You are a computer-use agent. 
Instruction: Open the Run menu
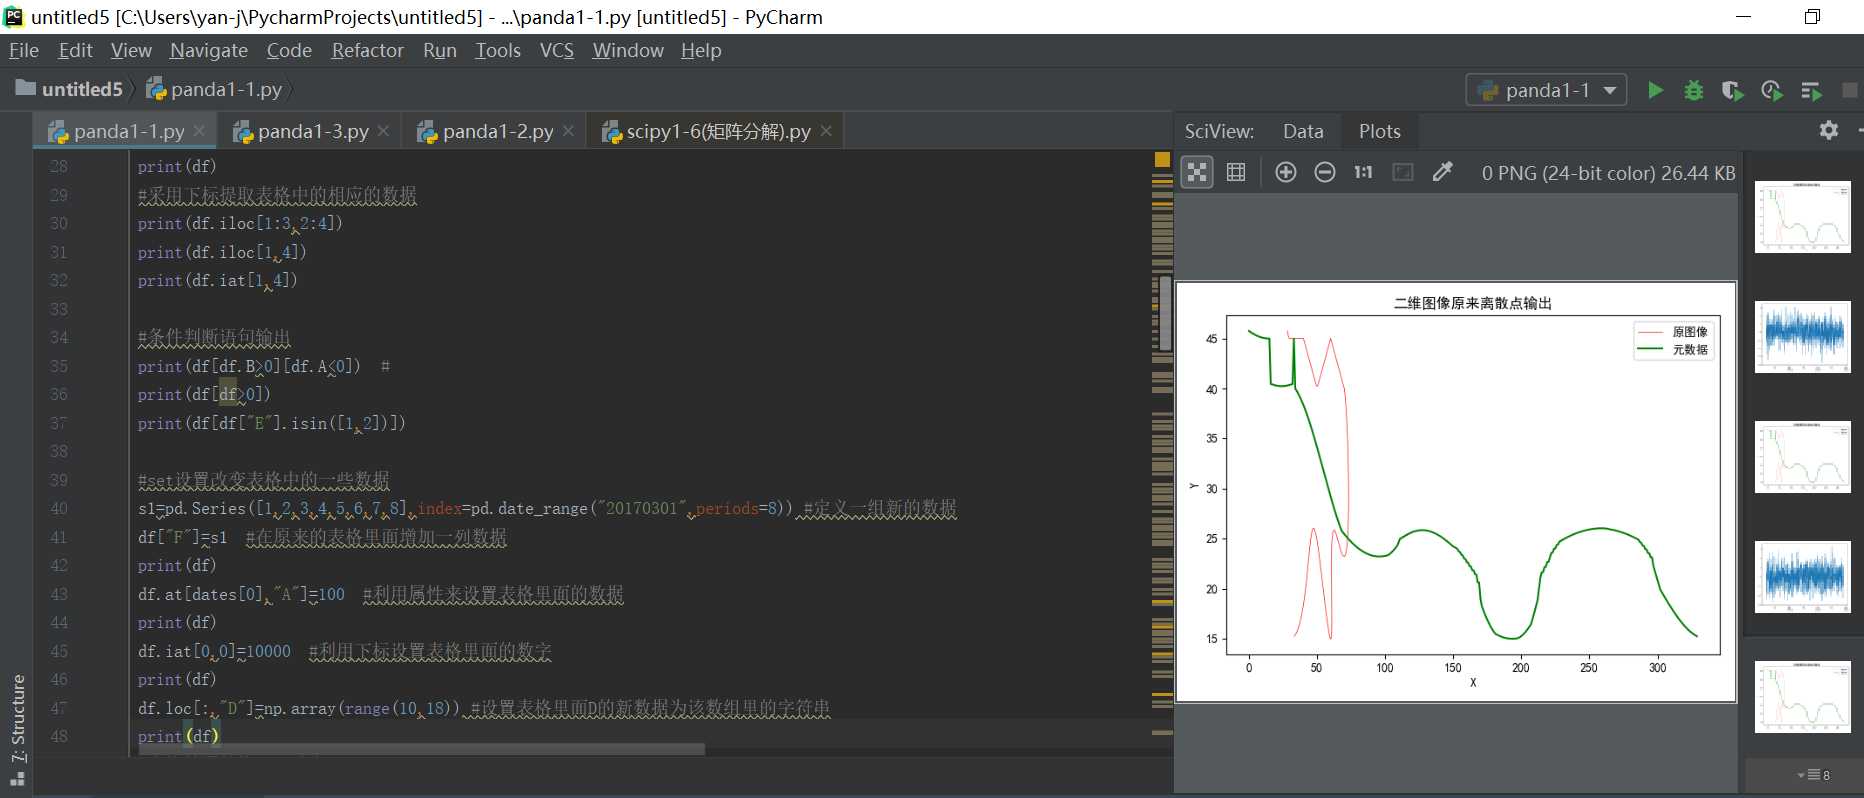[440, 50]
